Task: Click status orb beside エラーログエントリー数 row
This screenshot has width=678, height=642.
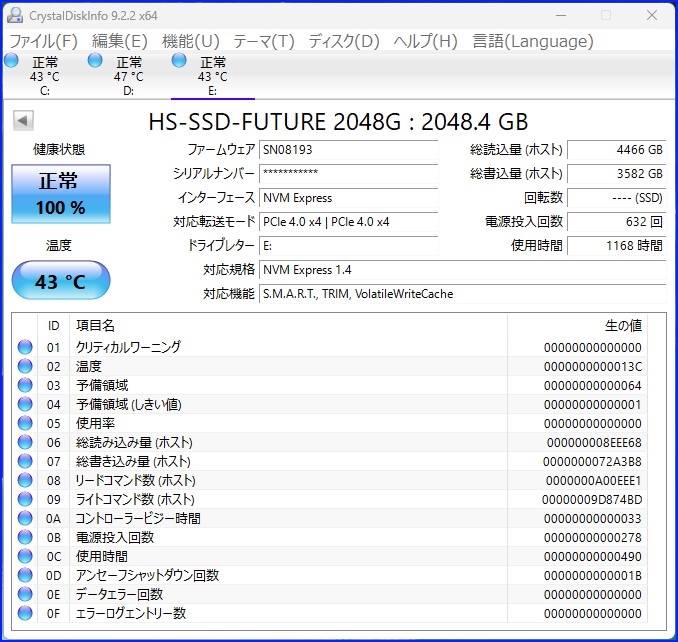Action: pos(25,613)
